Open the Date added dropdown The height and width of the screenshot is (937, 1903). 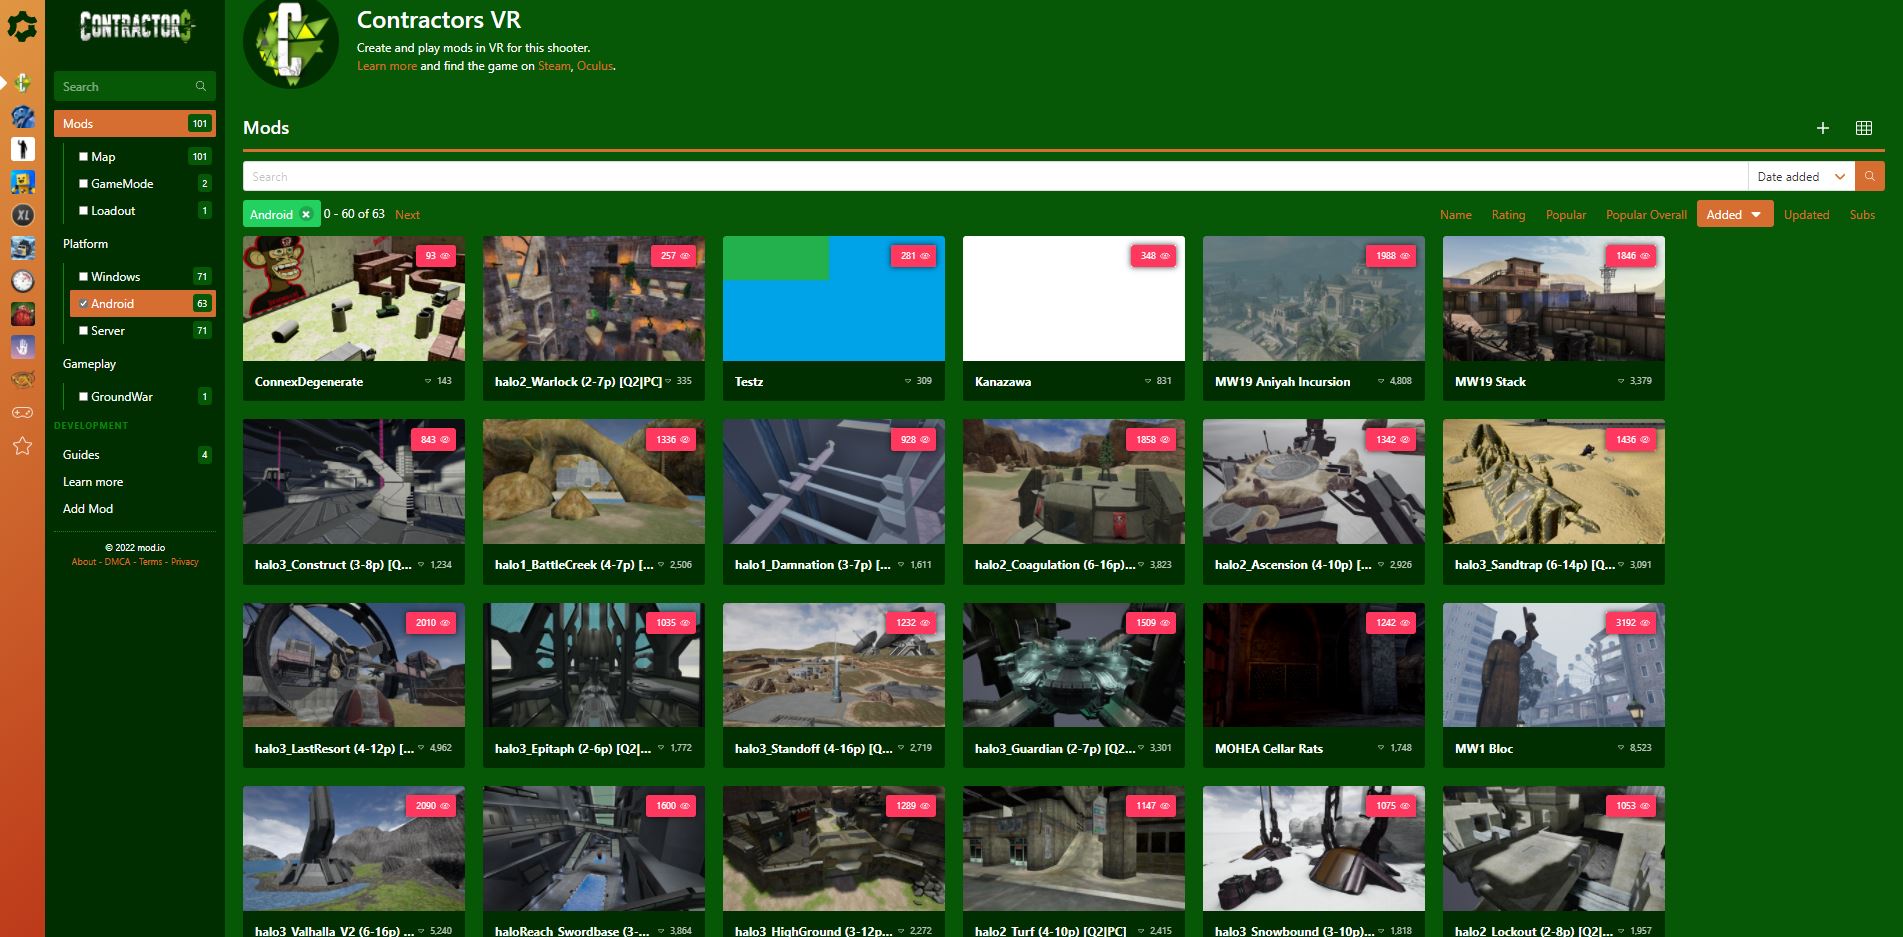(x=1801, y=177)
